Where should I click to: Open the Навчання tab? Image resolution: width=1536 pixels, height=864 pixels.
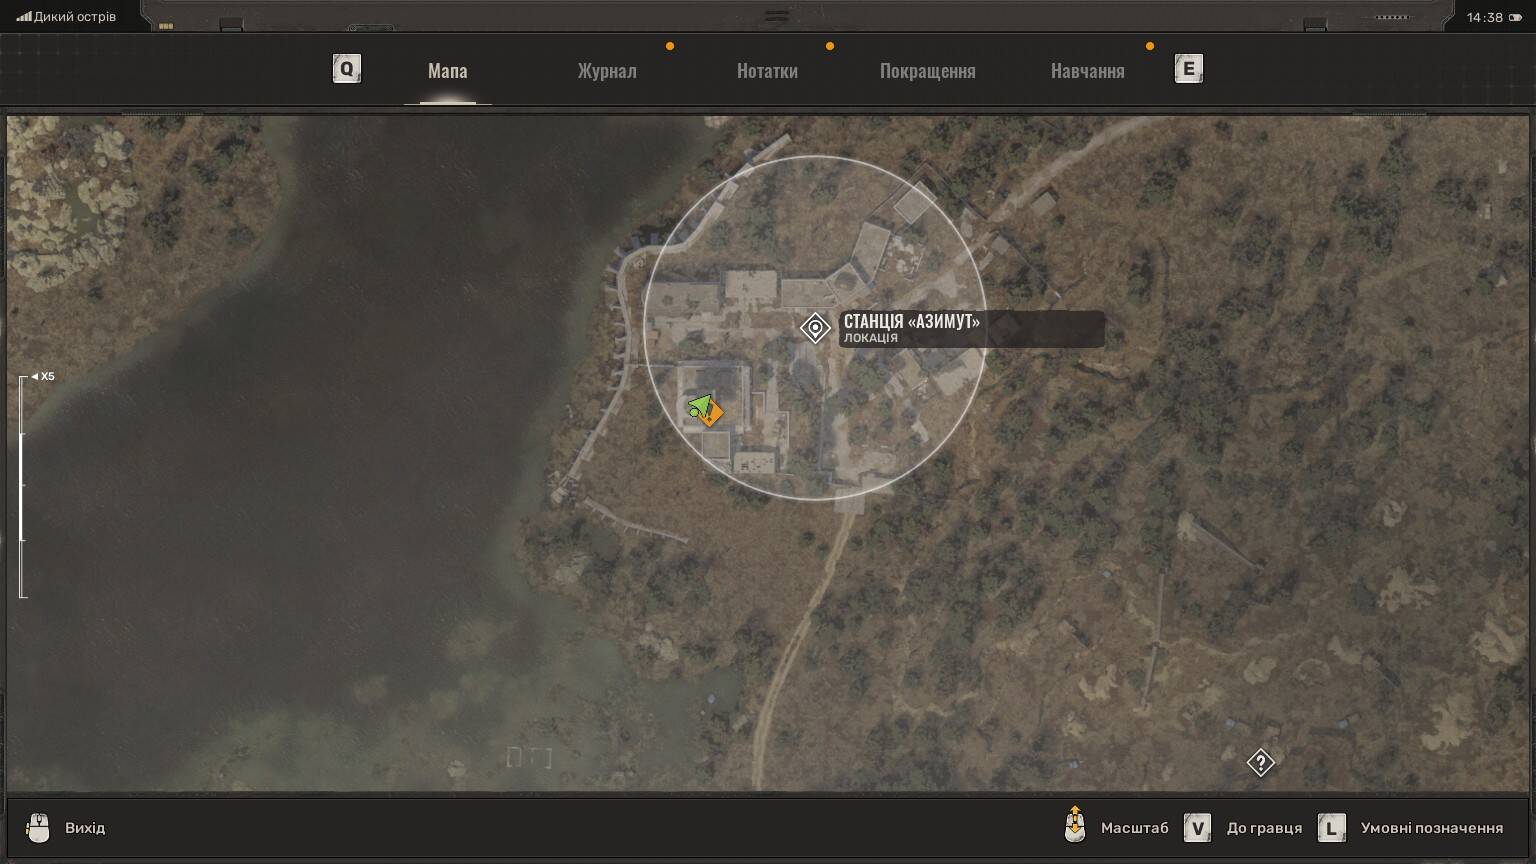point(1087,71)
